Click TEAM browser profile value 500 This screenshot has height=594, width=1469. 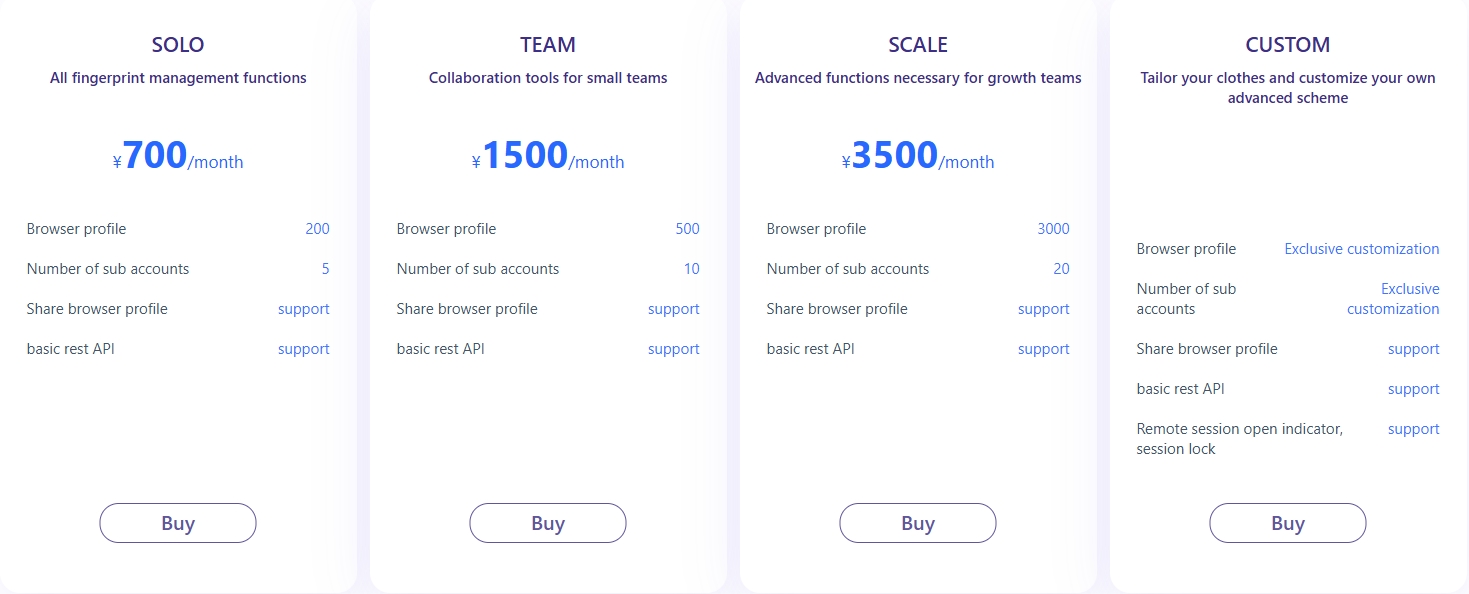click(687, 229)
